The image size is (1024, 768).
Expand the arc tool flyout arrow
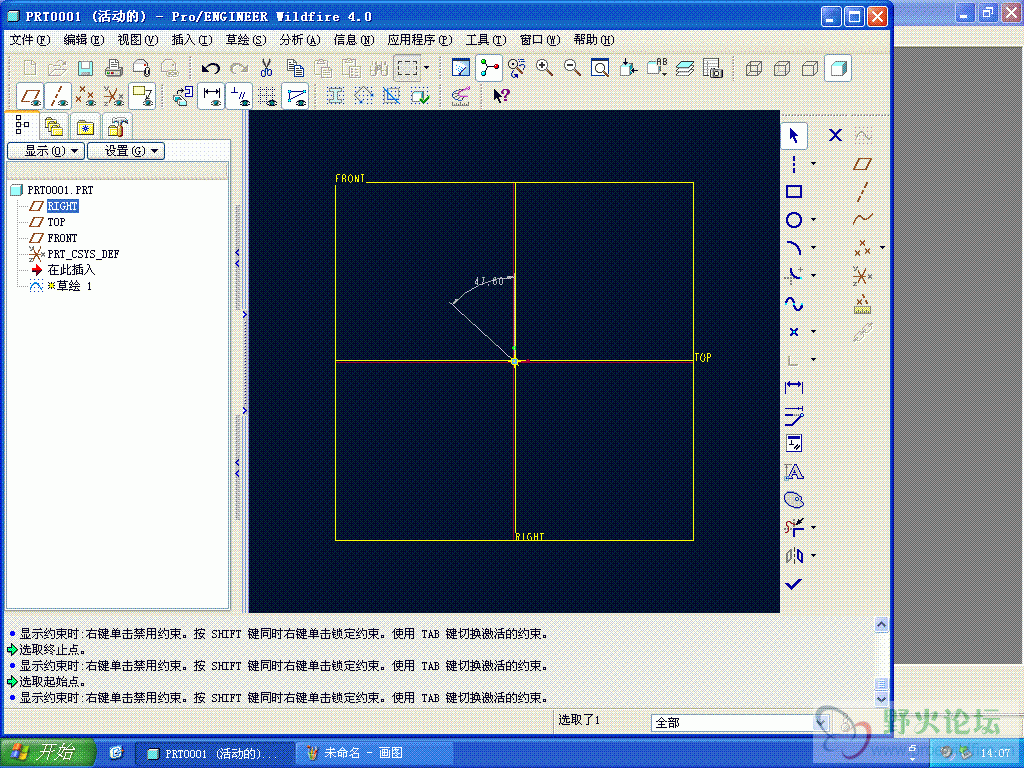[814, 248]
